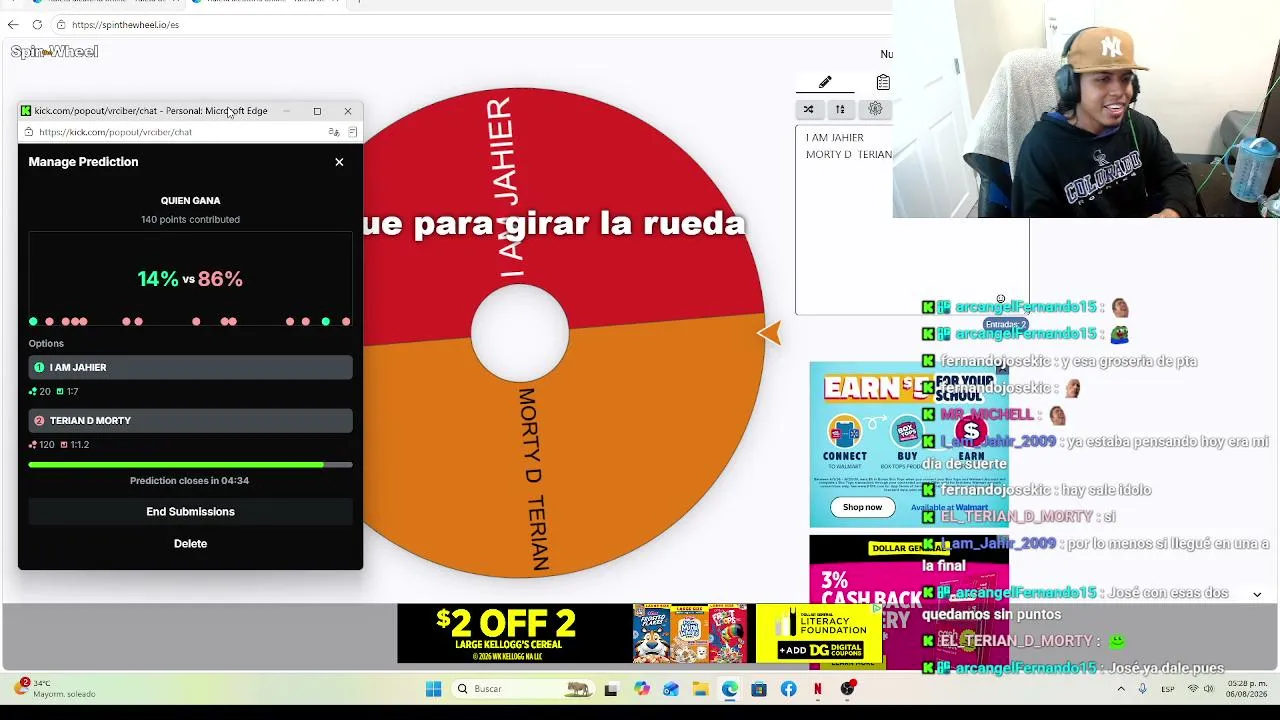The width and height of the screenshot is (1280, 720).
Task: Select the TERIAN D MORTY prediction option
Action: point(190,421)
